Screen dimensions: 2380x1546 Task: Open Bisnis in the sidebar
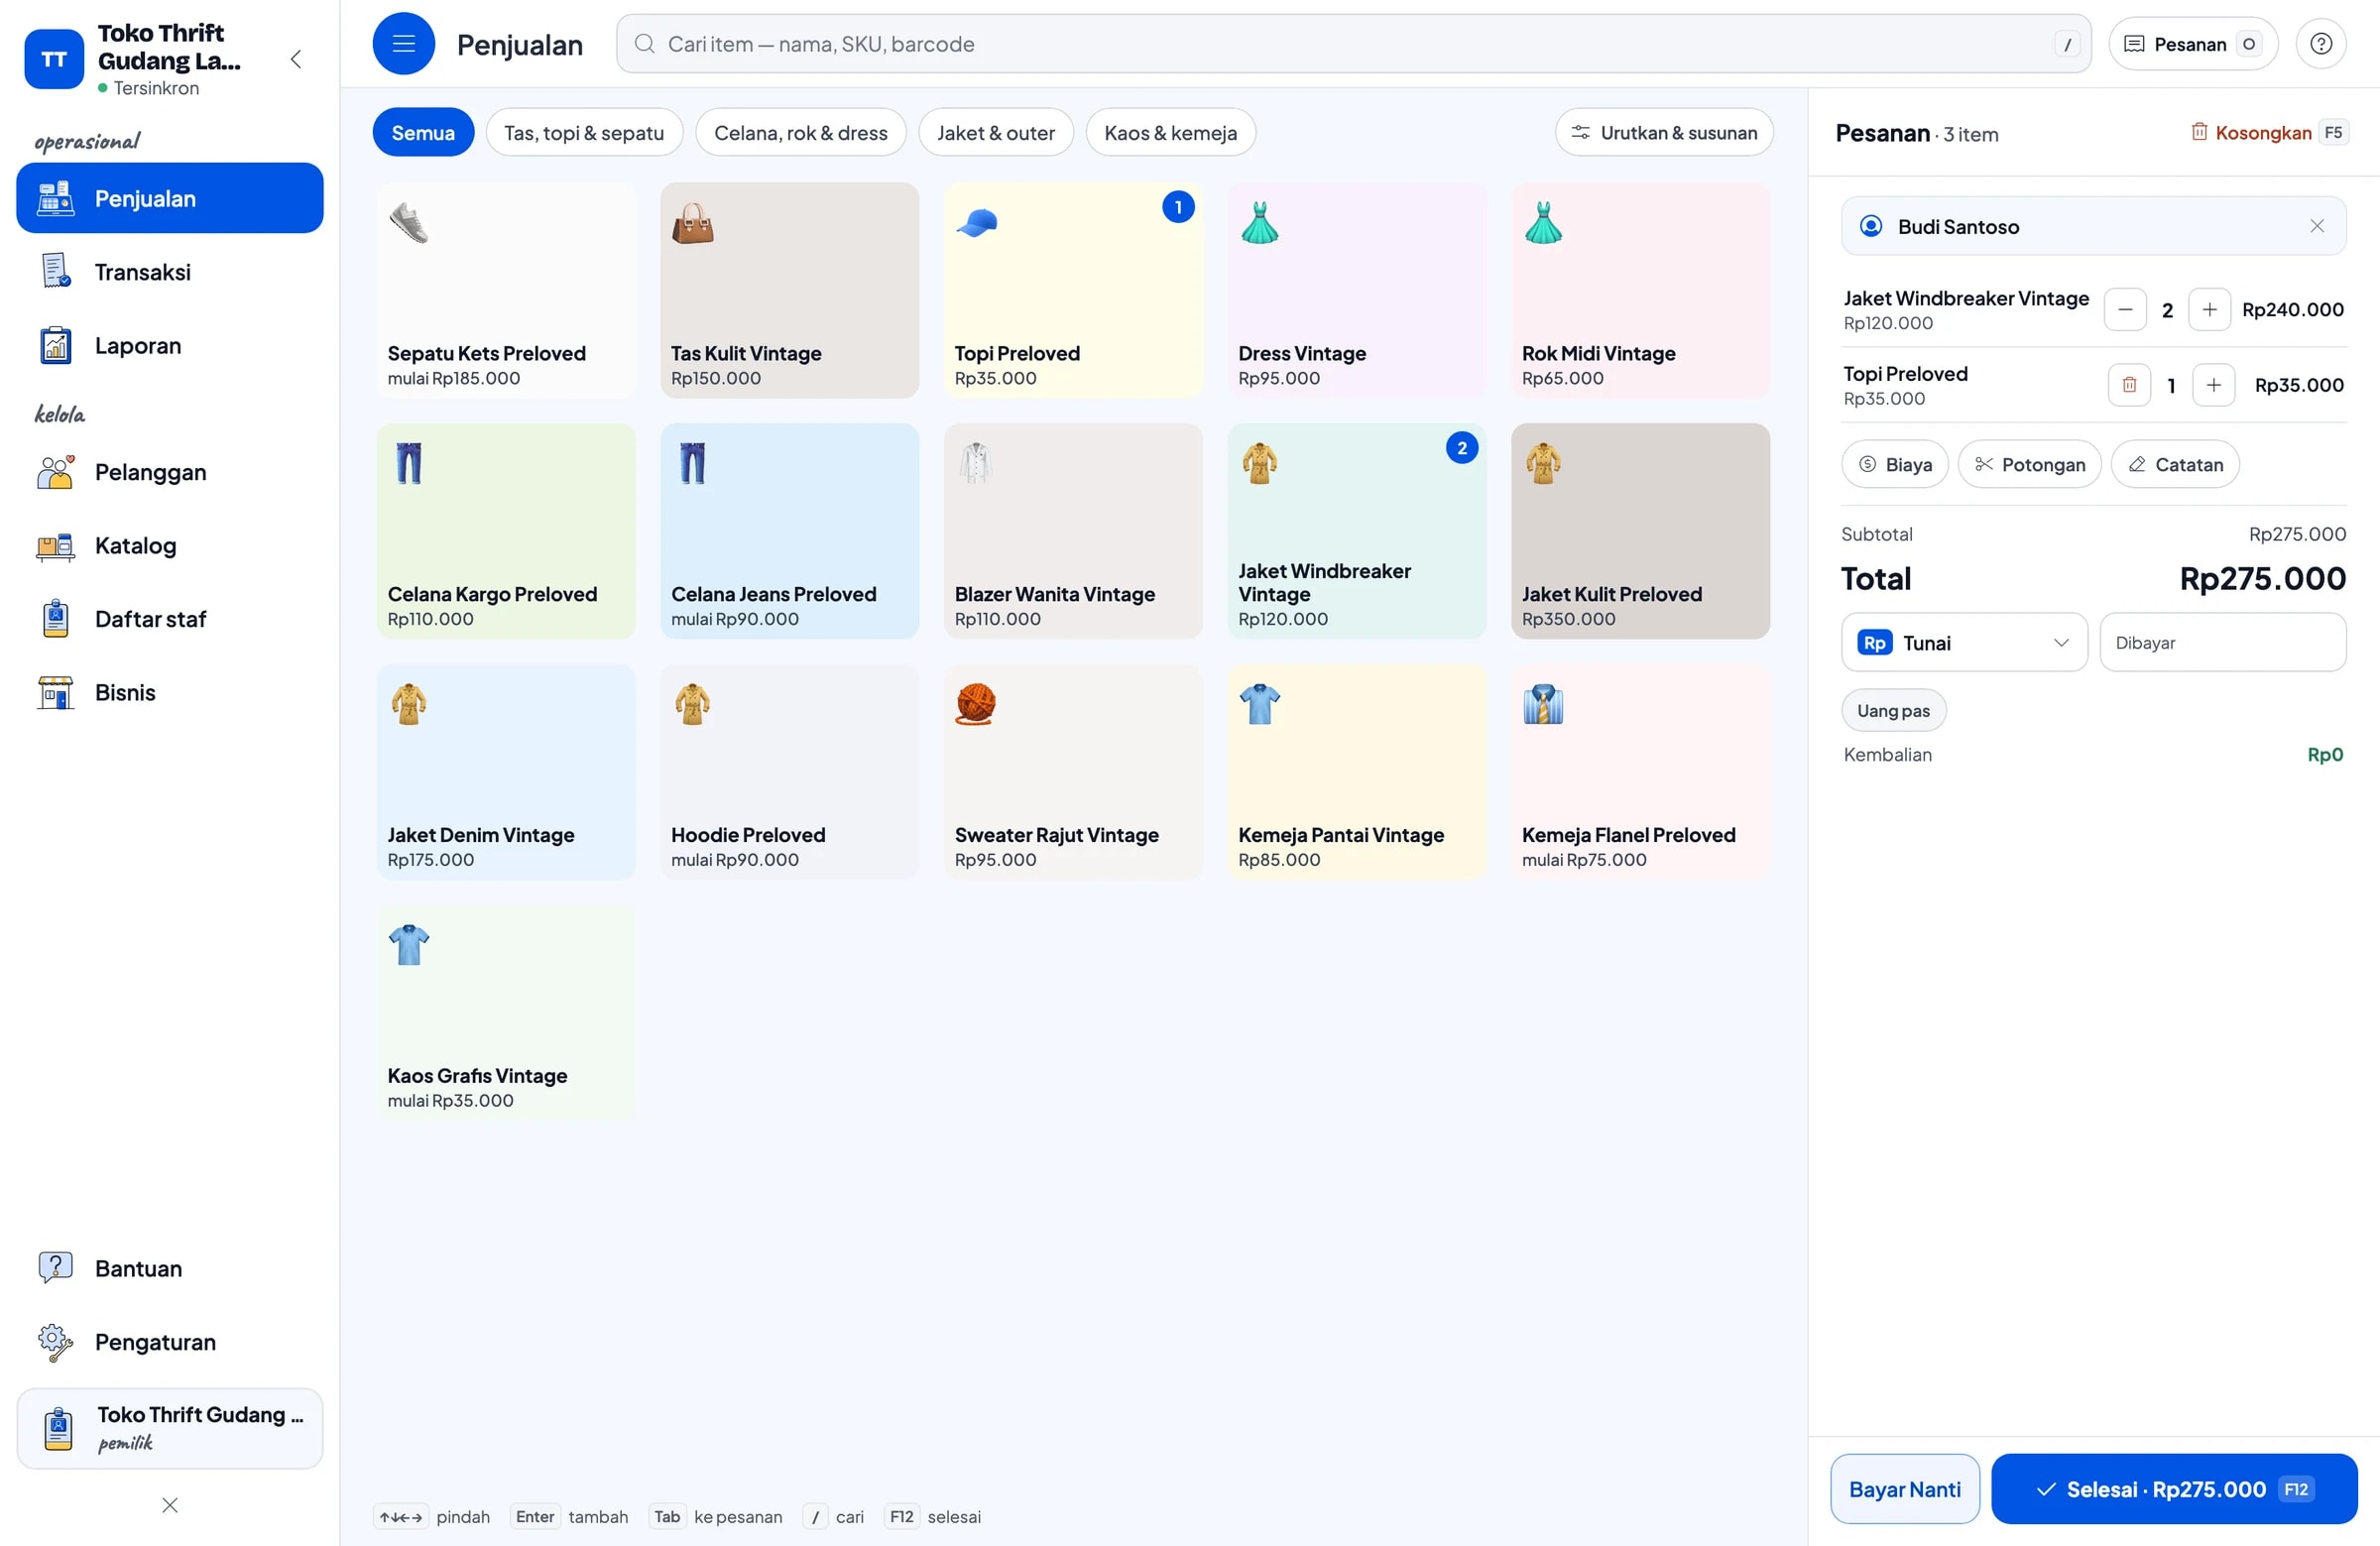[170, 692]
